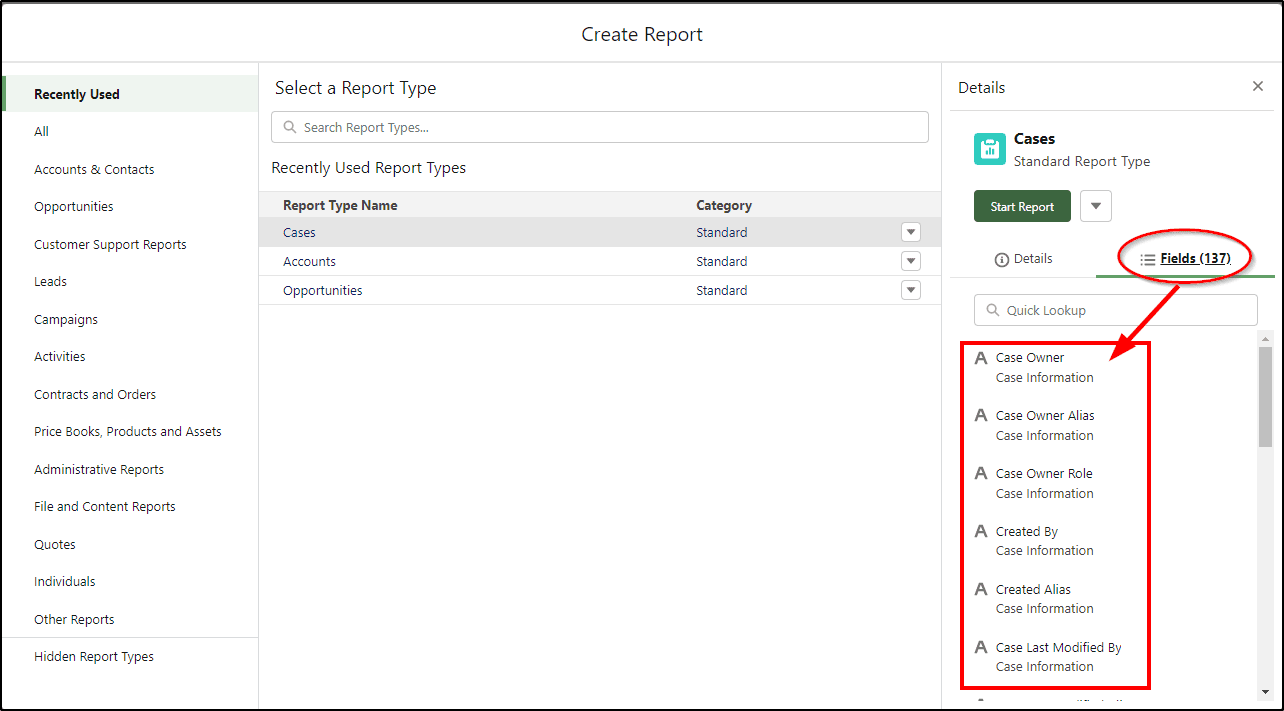
Task: Open the dropdown for the Opportunities row
Action: [x=910, y=290]
